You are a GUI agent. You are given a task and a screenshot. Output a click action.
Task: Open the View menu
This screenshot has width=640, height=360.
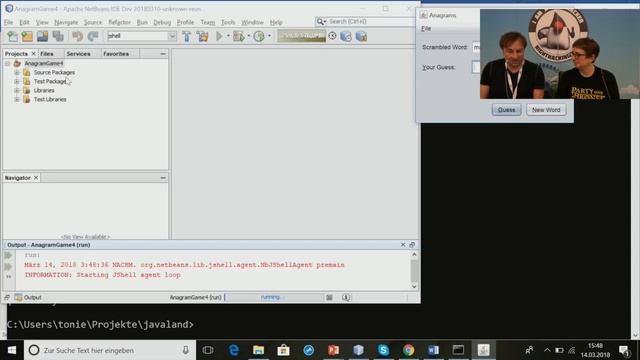coord(42,22)
